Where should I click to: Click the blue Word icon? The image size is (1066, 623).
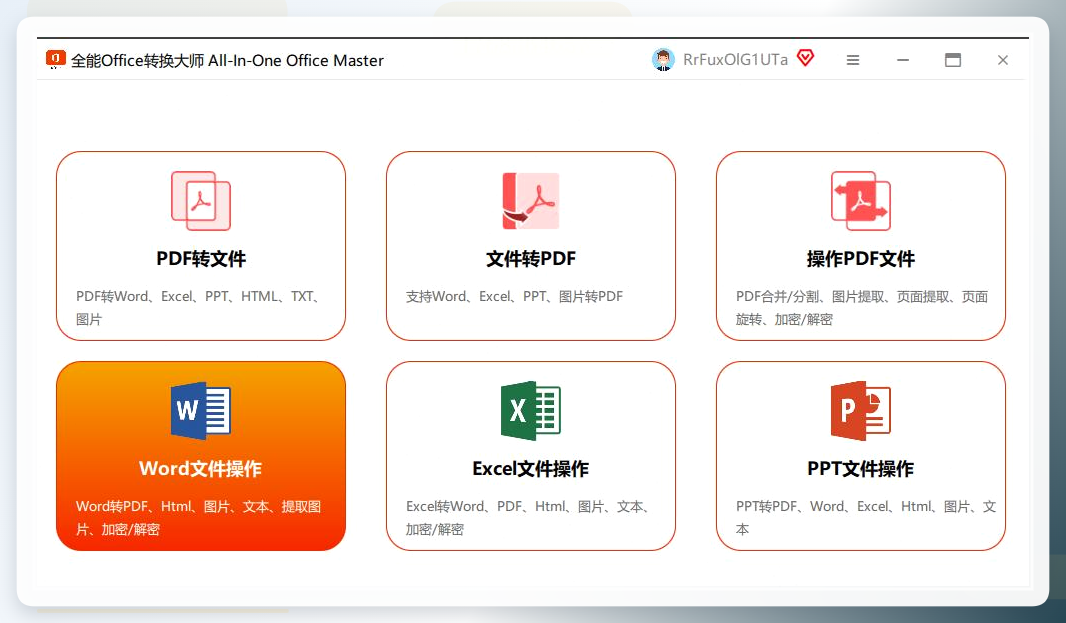[201, 411]
